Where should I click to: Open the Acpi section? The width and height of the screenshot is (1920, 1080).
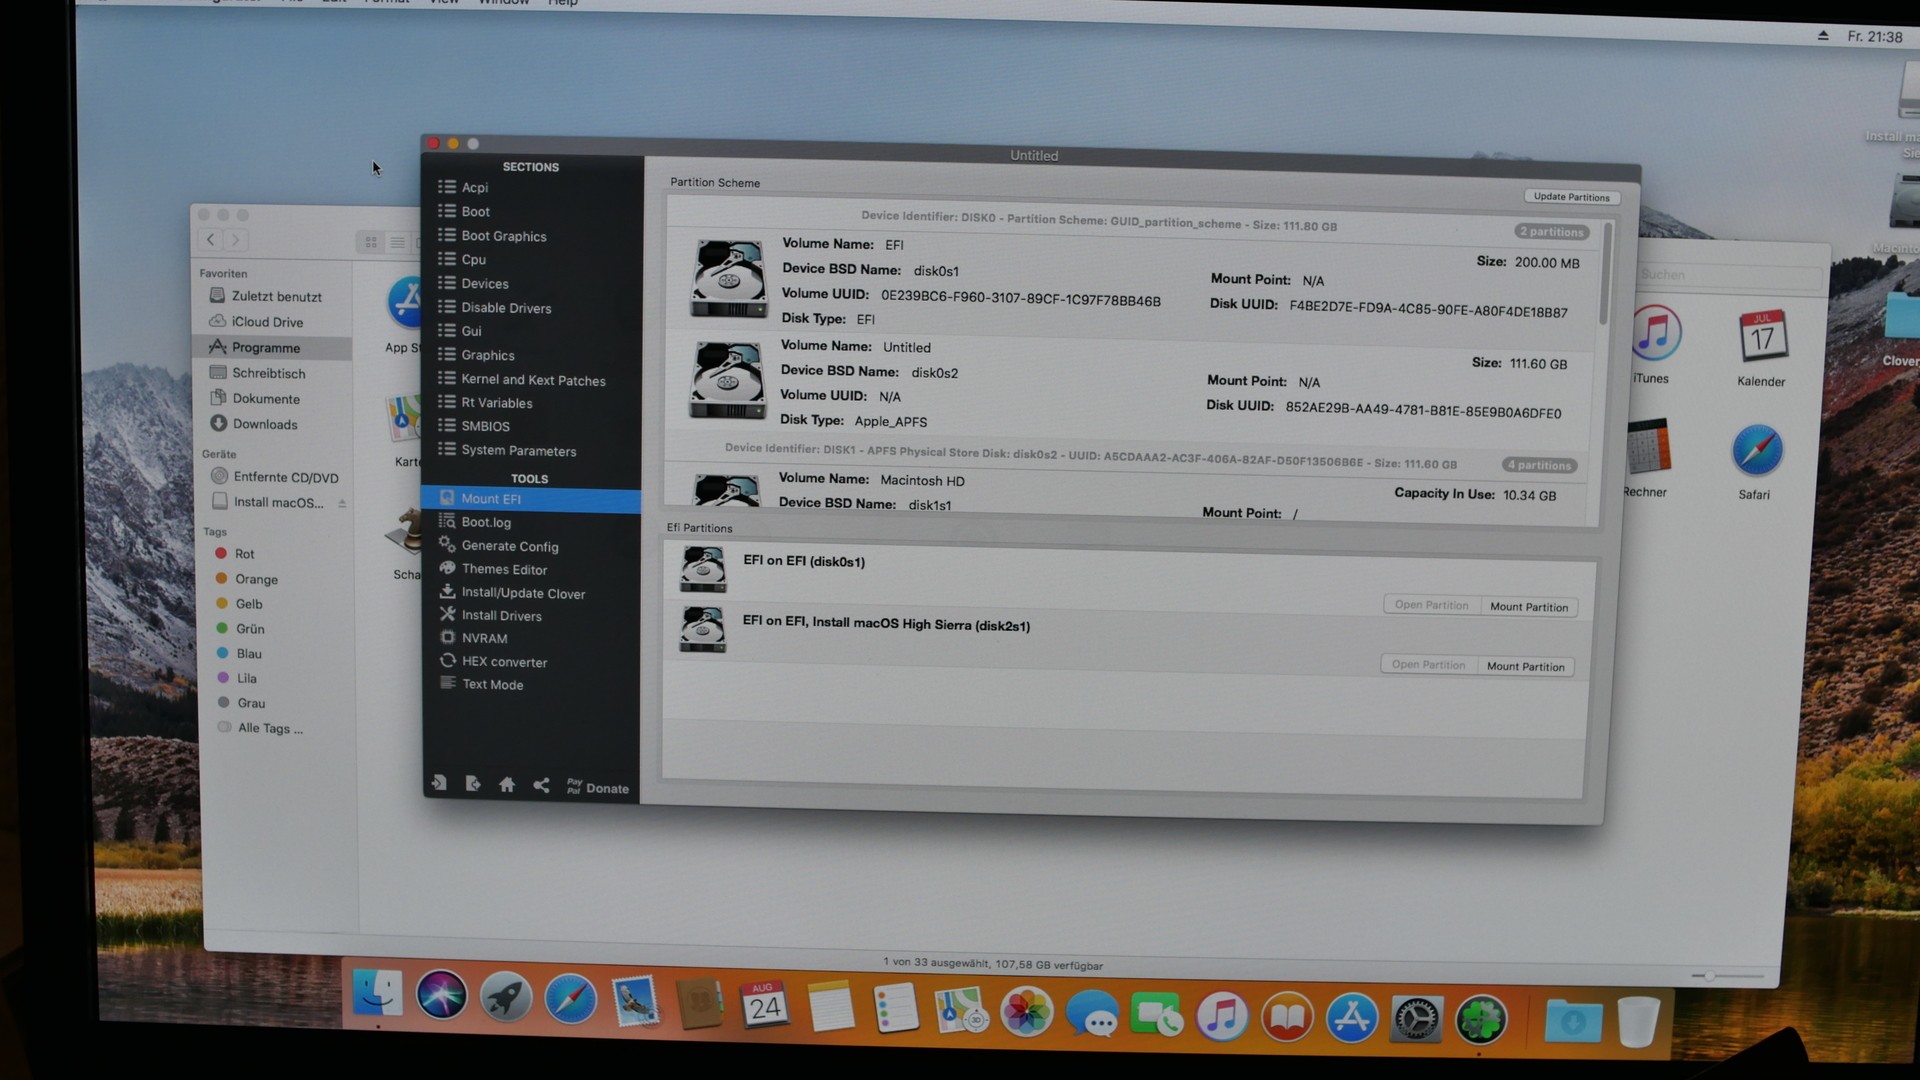pos(474,188)
